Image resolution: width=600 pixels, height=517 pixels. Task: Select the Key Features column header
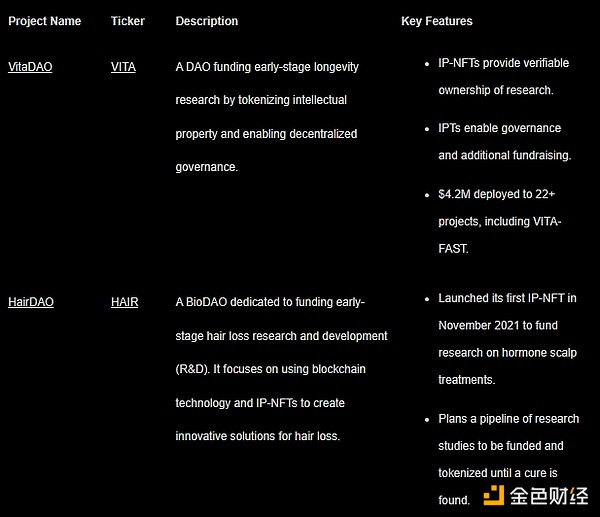coord(437,21)
